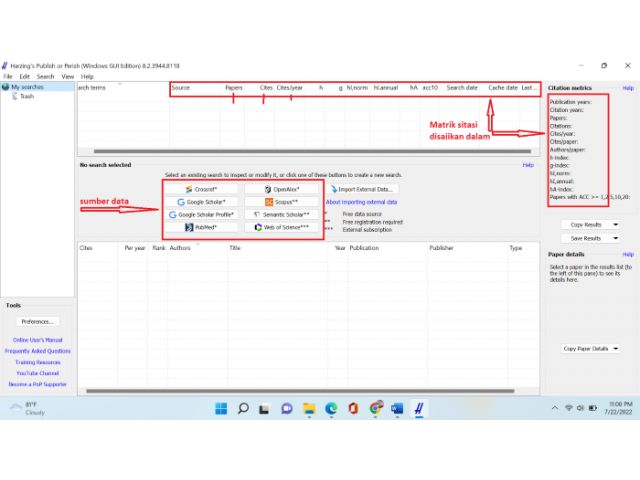
Task: Open Chat icon on taskbar
Action: 287,409
